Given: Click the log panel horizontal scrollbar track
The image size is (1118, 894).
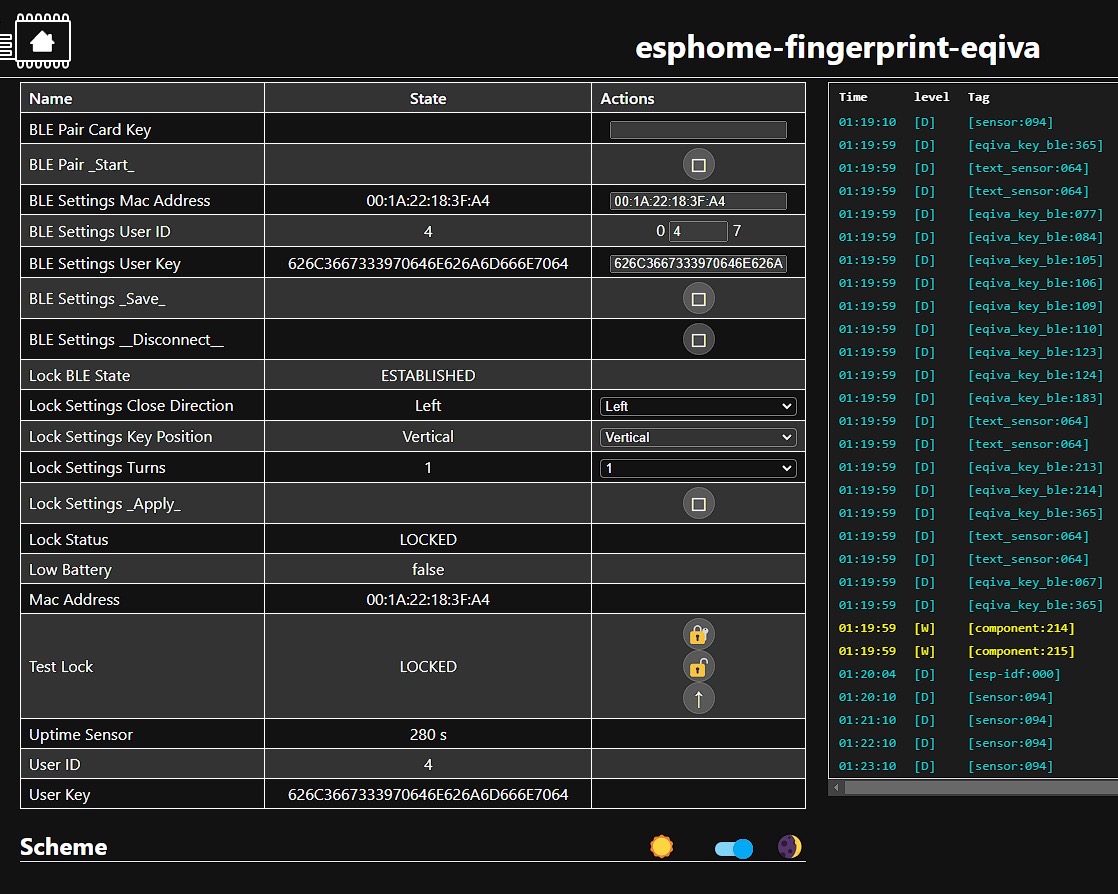Looking at the screenshot, I should coord(980,788).
